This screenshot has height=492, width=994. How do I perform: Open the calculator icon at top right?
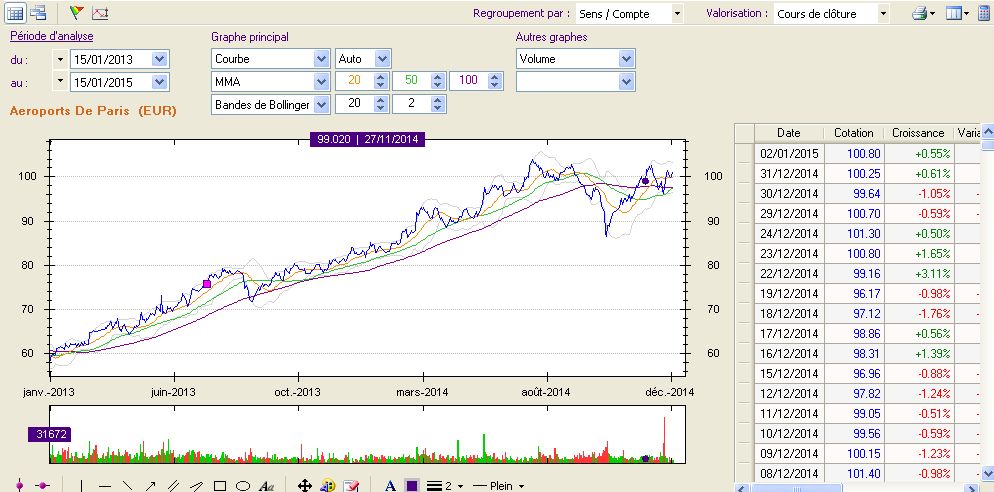click(983, 14)
